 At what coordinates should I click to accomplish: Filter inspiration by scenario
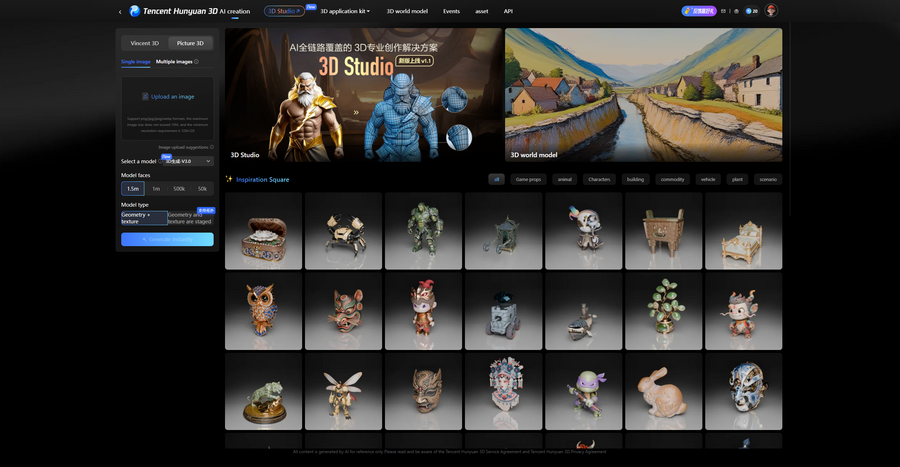click(x=768, y=180)
